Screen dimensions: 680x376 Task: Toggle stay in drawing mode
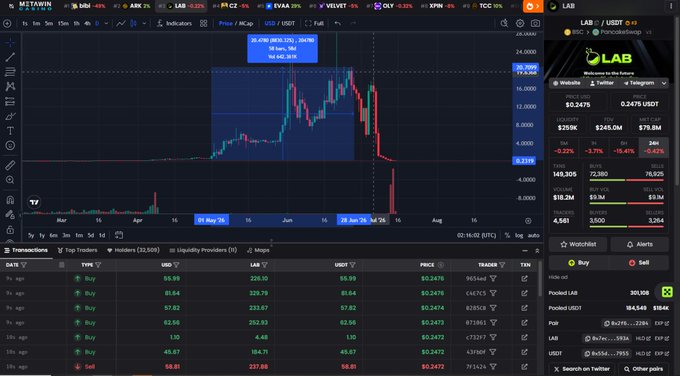(10, 215)
